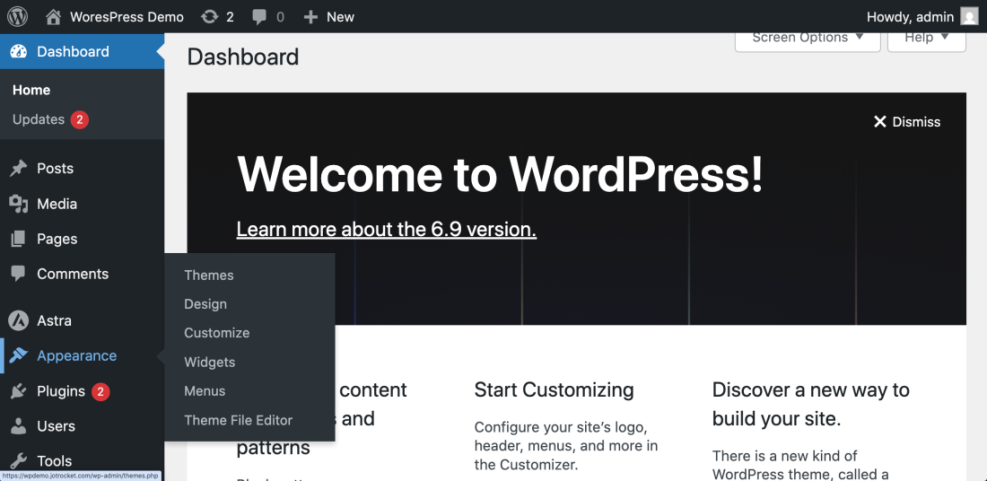Viewport: 987px width, 481px height.
Task: Click the red badge next to Plugins
Action: 101,392
